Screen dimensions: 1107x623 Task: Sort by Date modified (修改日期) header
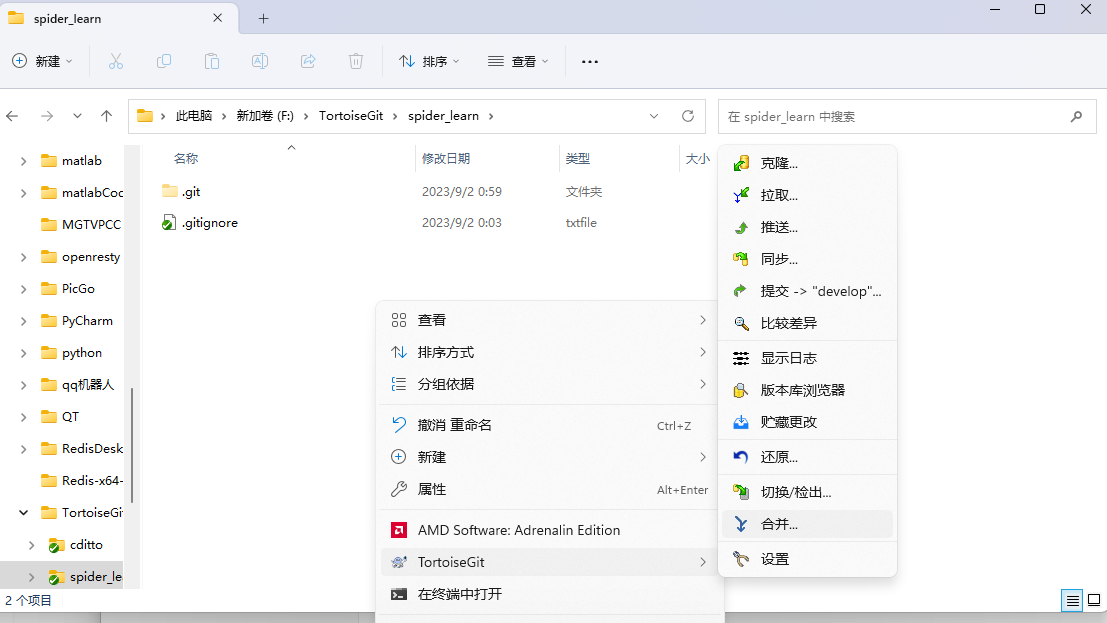(x=445, y=159)
